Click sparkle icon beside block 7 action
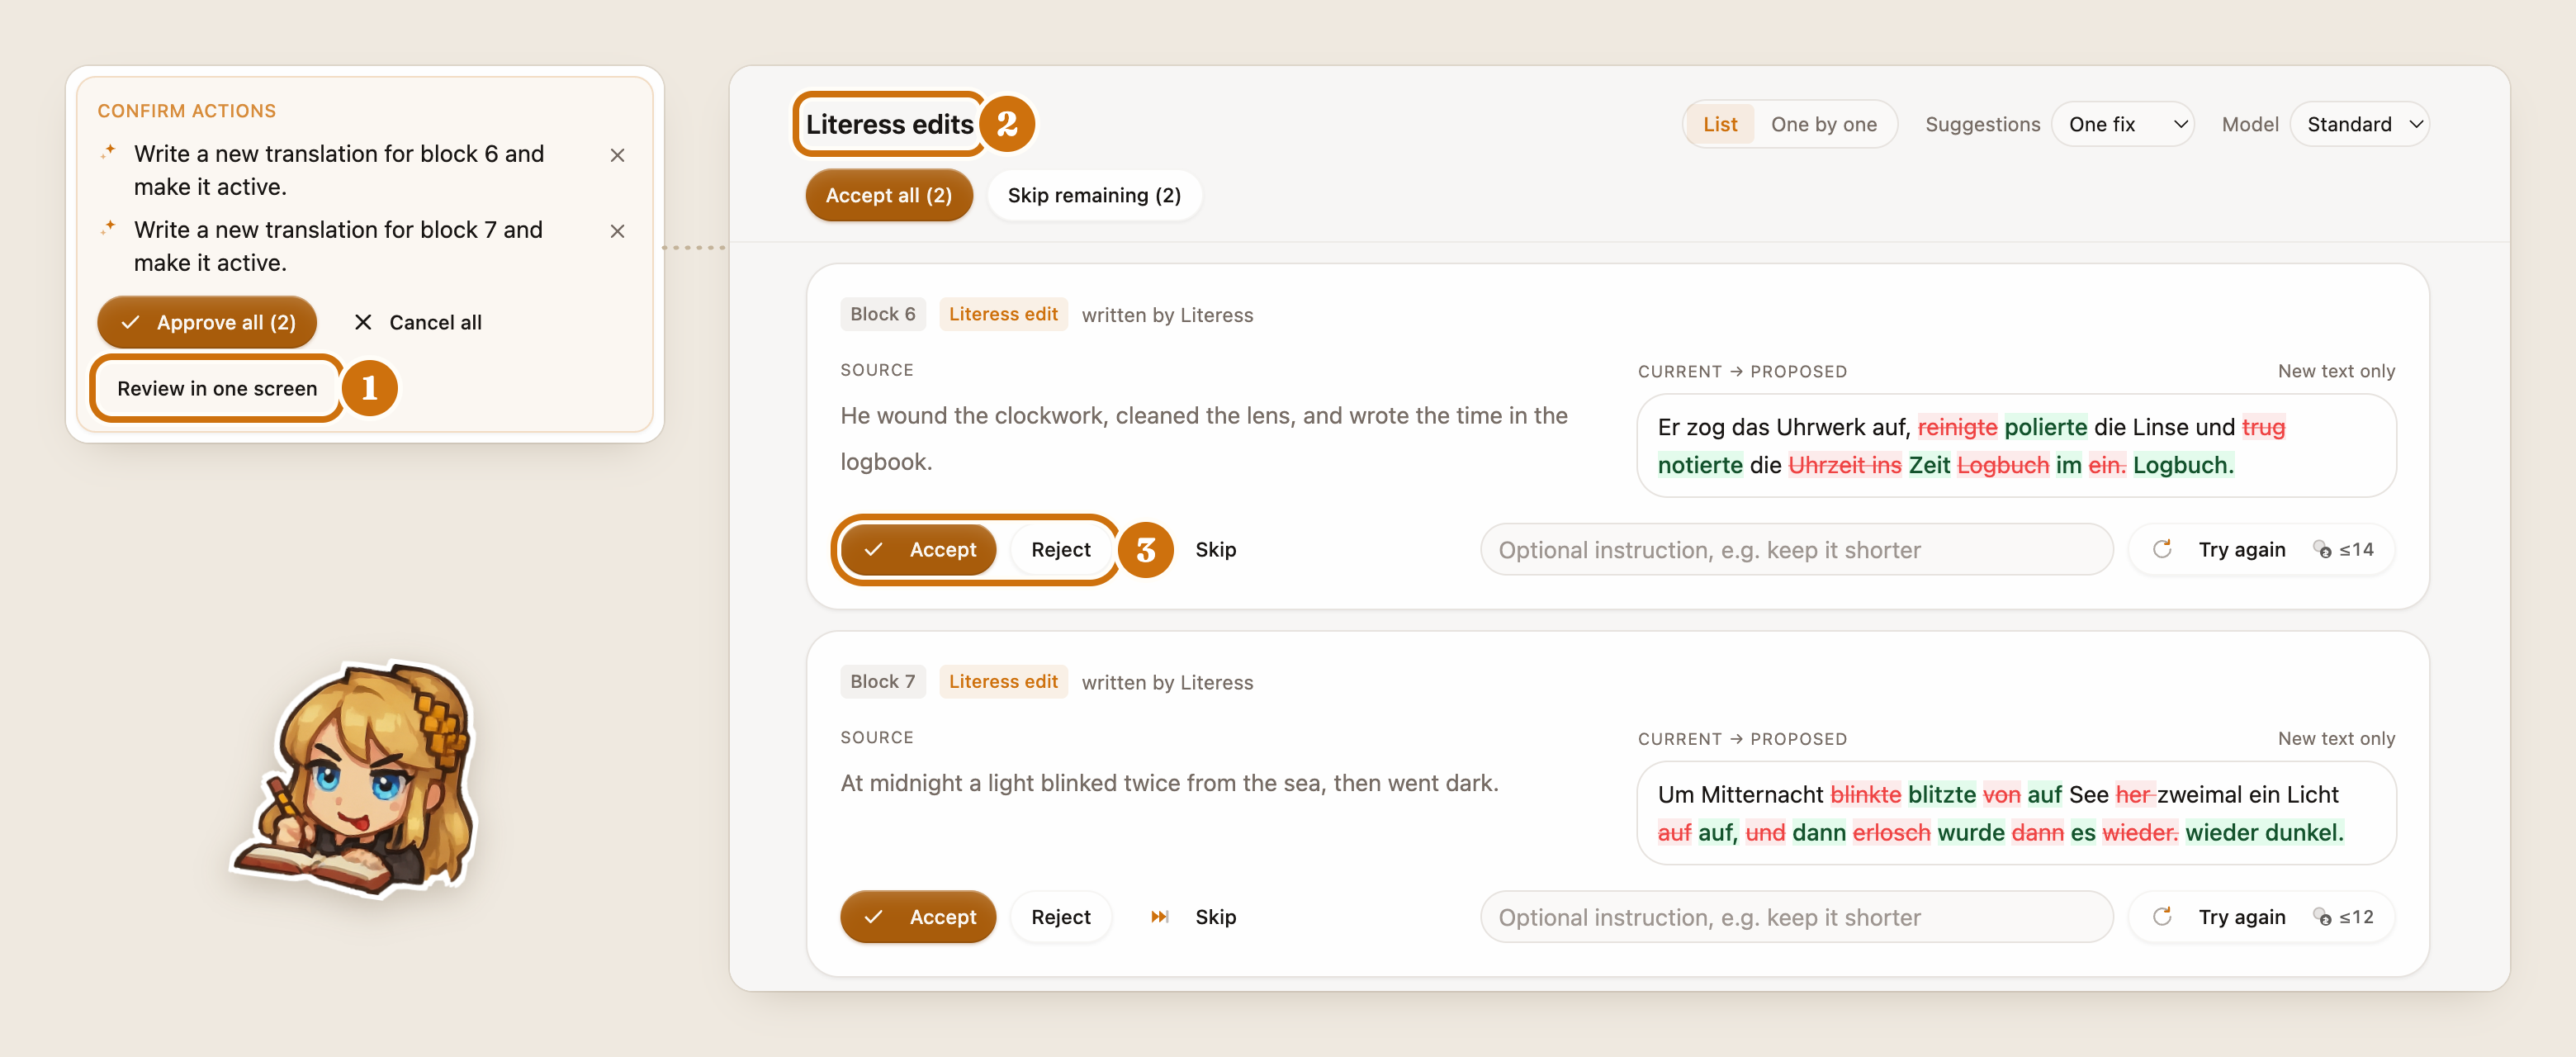The width and height of the screenshot is (2576, 1057). 108,228
